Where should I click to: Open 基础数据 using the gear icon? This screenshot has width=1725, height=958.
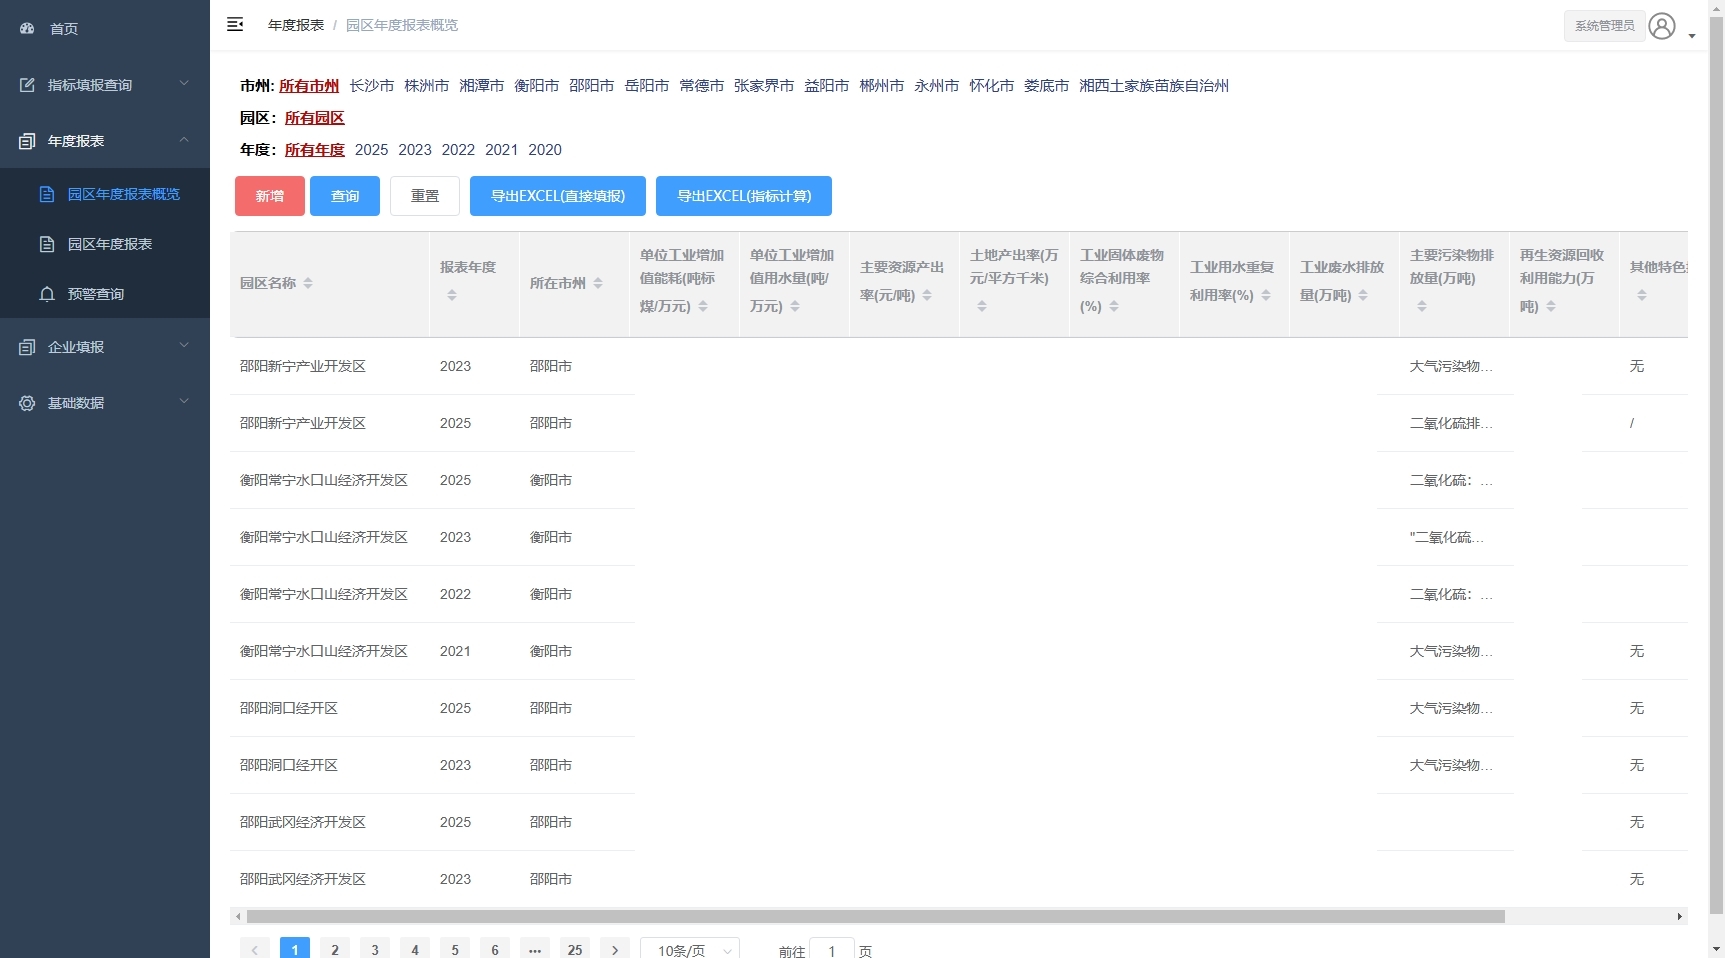[26, 403]
